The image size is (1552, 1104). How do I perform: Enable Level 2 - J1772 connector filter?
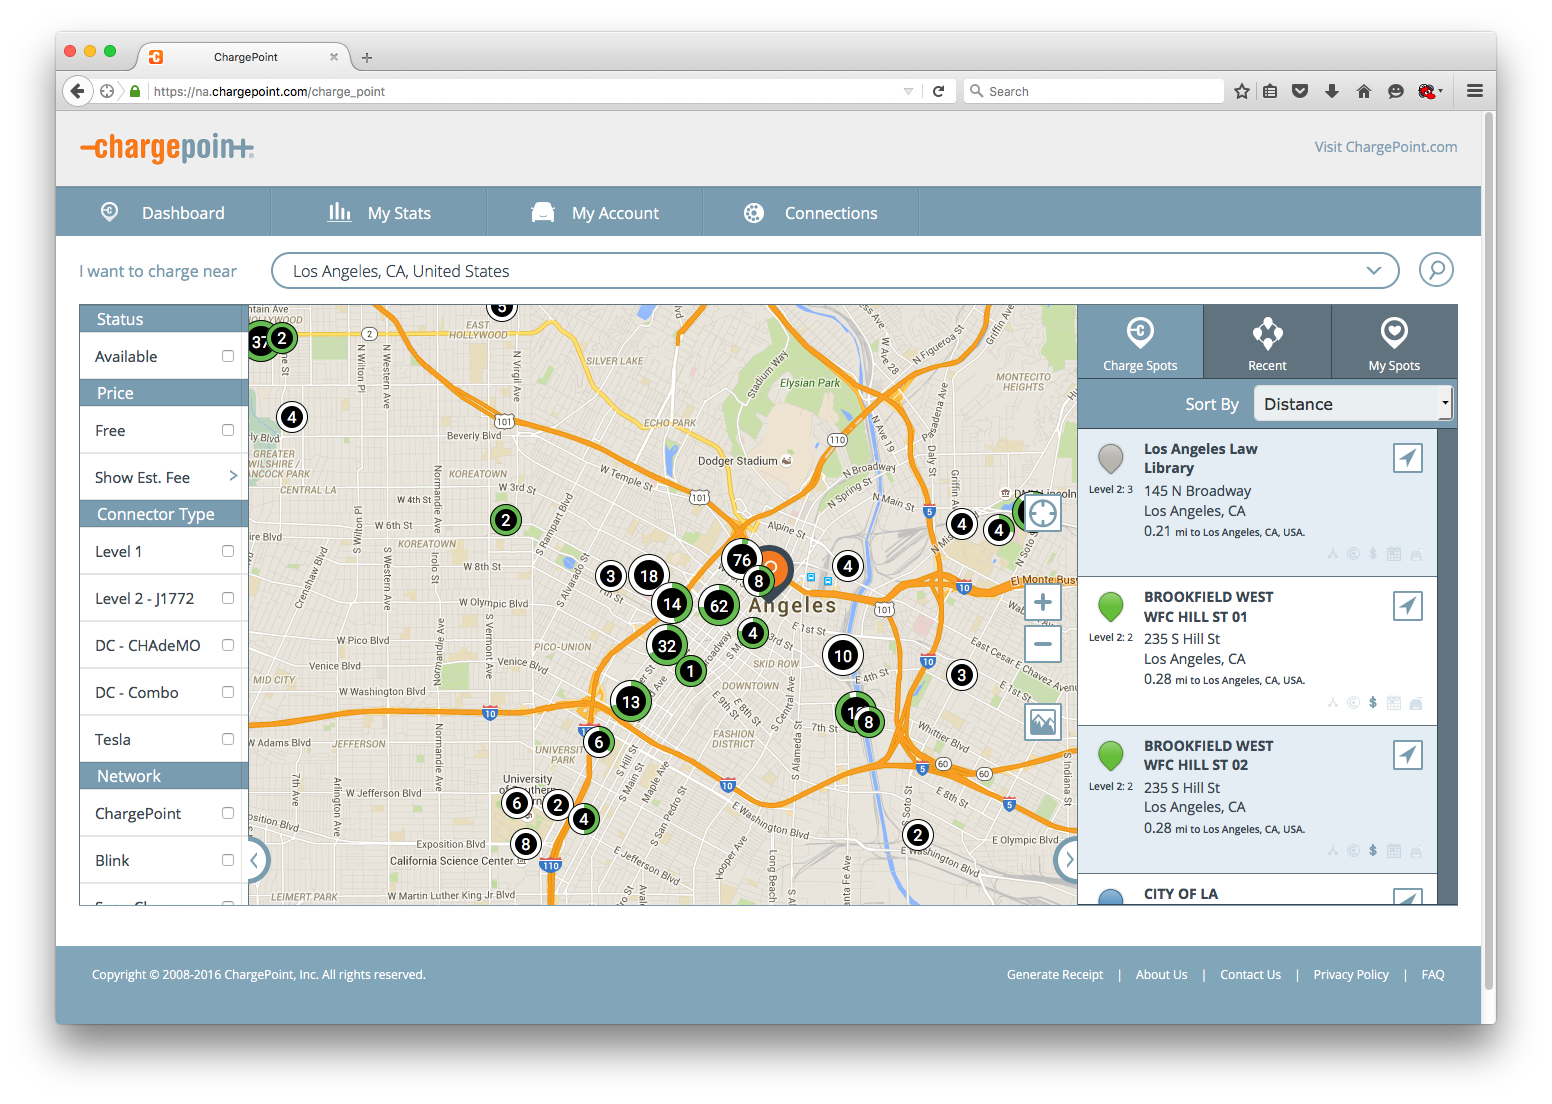pyautogui.click(x=228, y=598)
